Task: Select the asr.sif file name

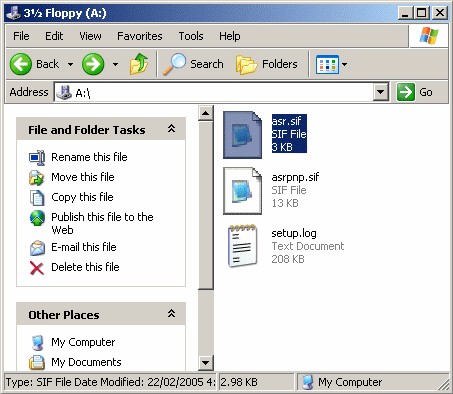Action: click(286, 121)
